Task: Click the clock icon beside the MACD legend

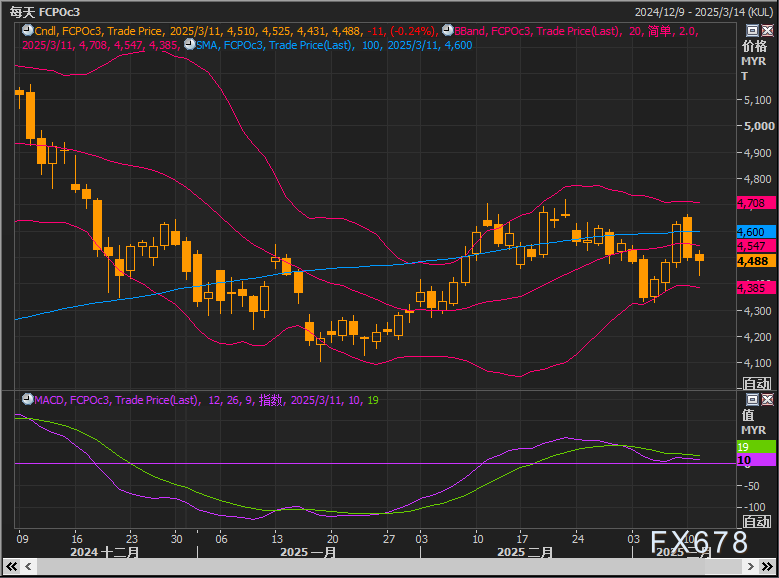Action: pos(27,400)
